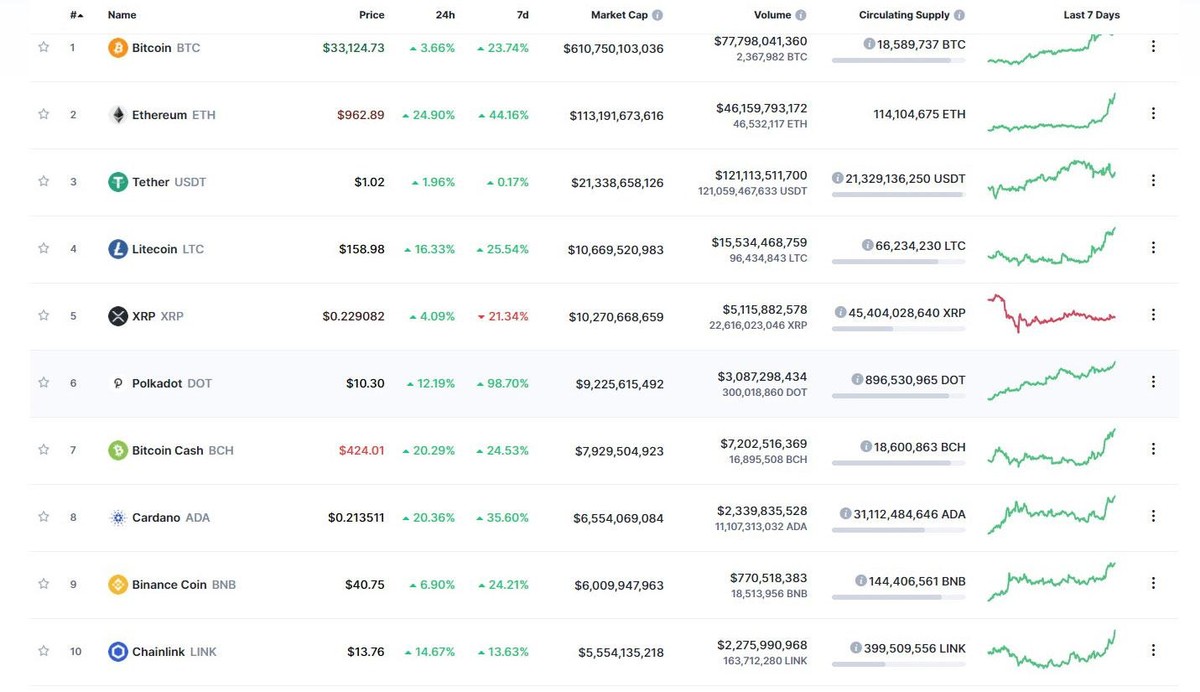Image resolution: width=1200 pixels, height=692 pixels.
Task: Click the Cardano ADA name link
Action: point(160,516)
